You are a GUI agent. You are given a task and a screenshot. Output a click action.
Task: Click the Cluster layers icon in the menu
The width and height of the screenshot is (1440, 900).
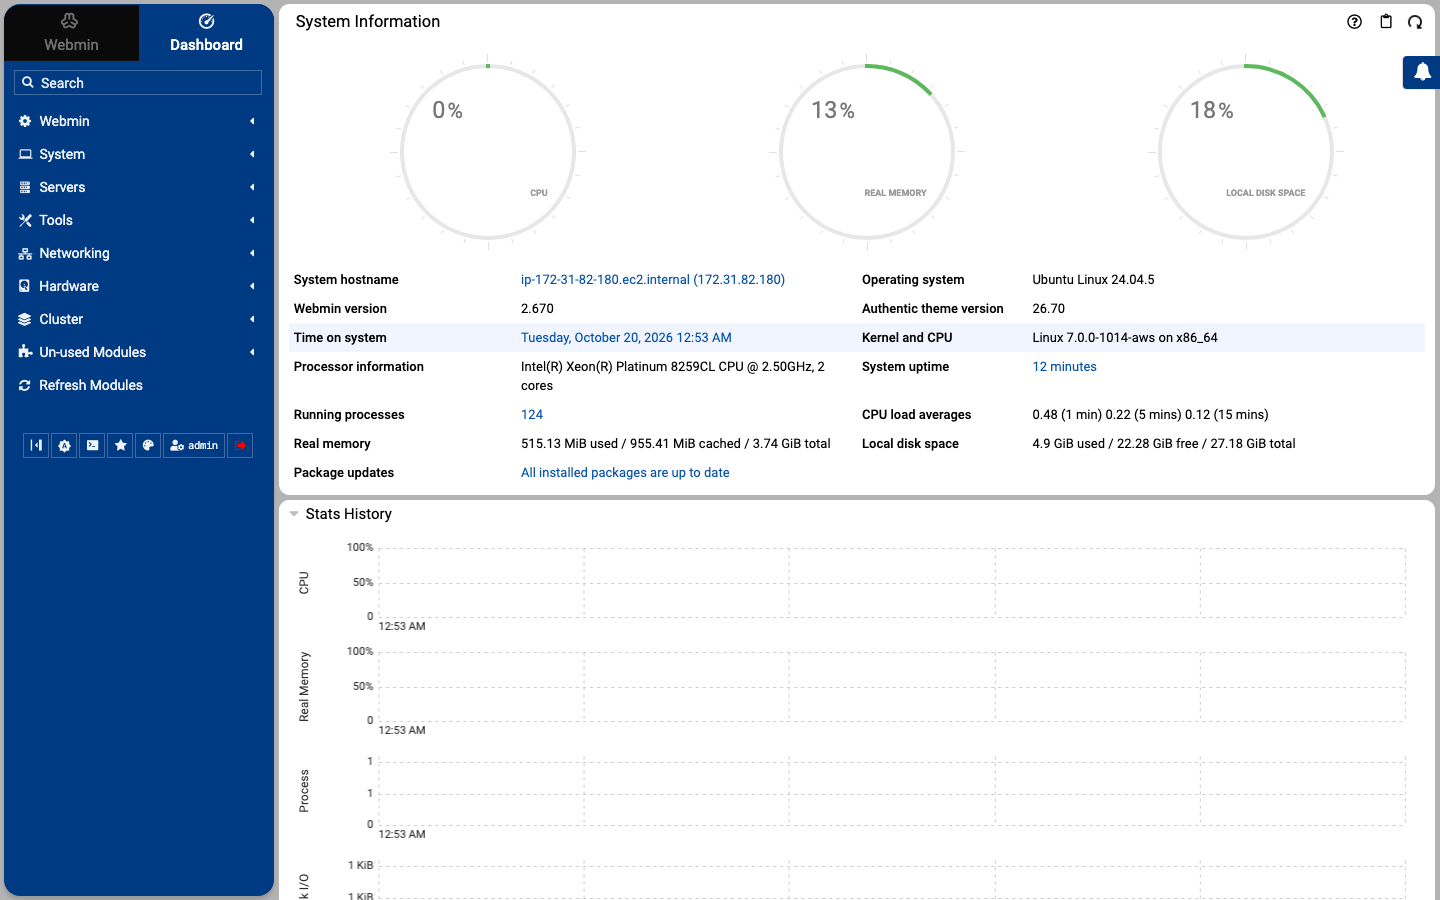tap(25, 319)
